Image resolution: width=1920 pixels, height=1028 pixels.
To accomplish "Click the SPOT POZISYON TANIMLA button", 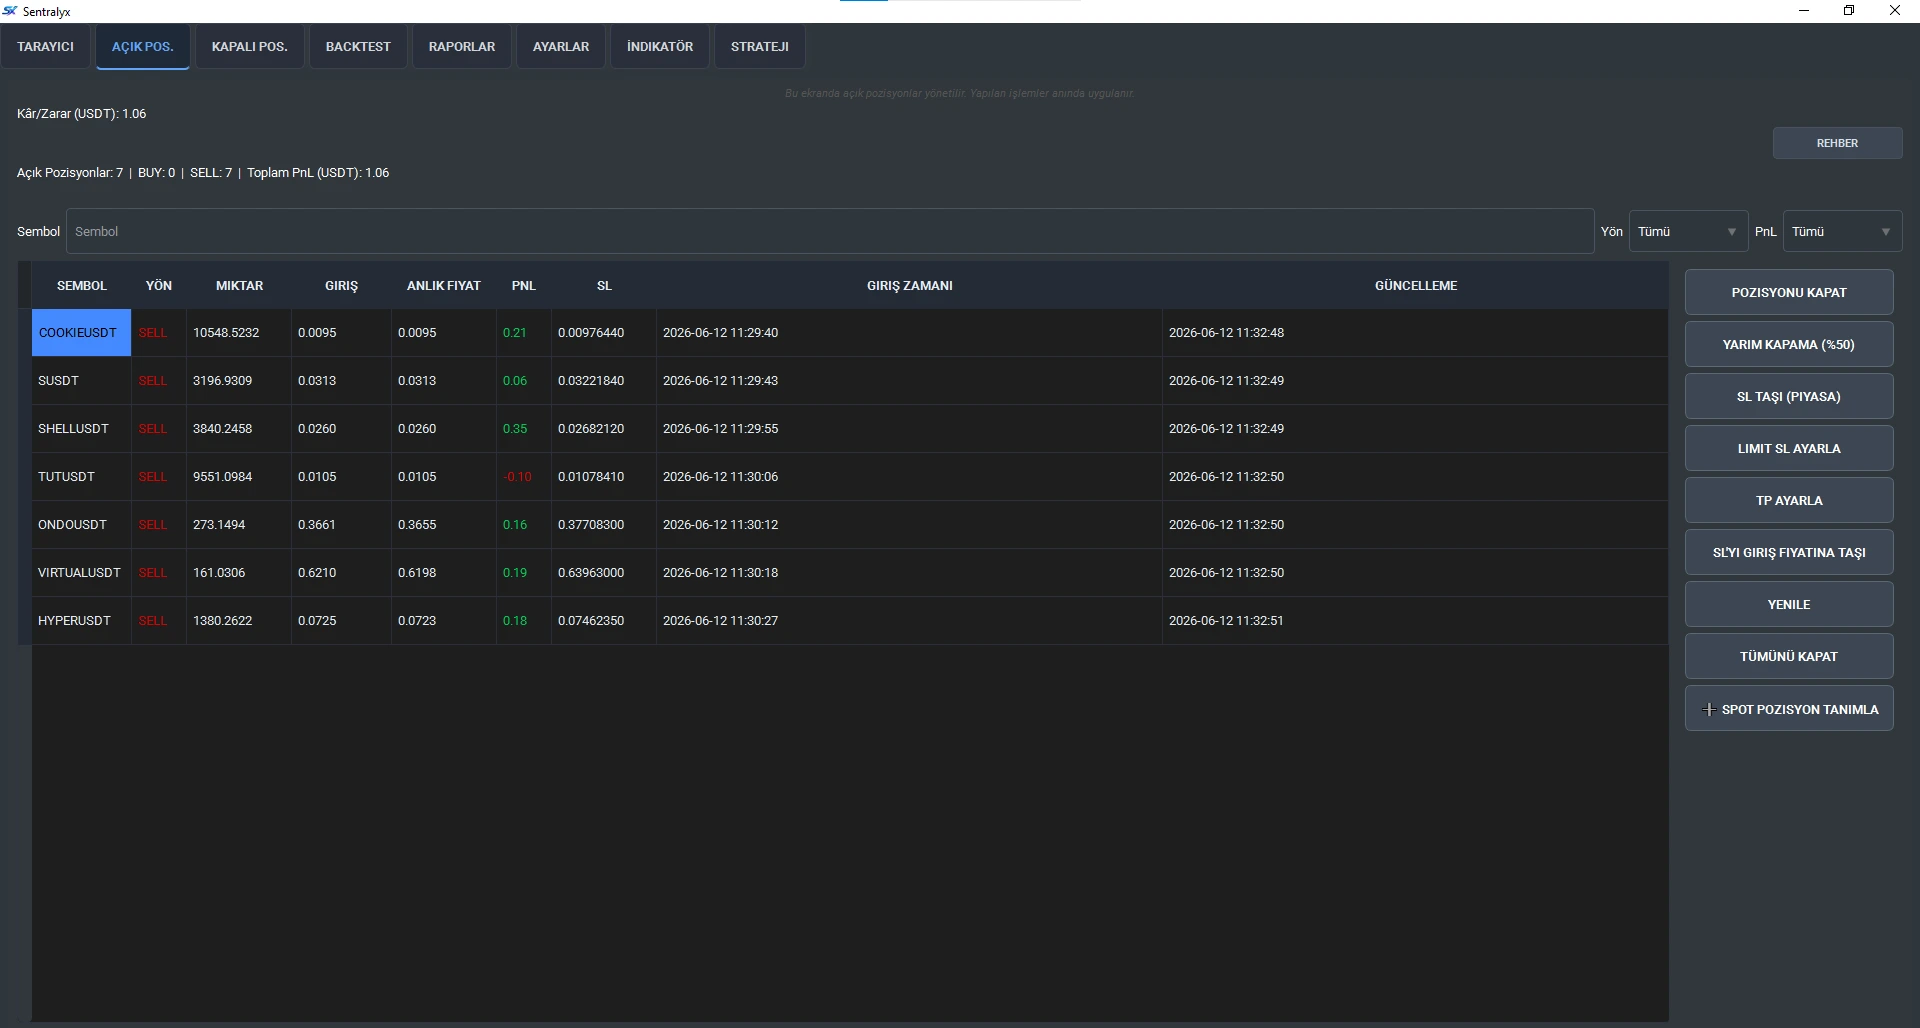I will coord(1789,709).
